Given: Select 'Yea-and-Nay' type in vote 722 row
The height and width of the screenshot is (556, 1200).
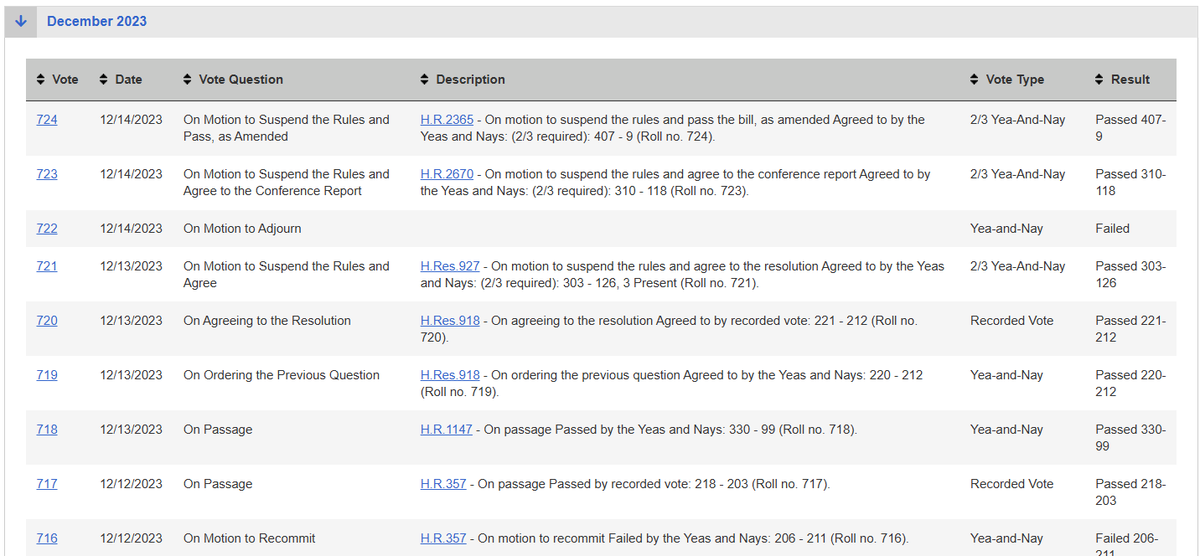Looking at the screenshot, I should (x=1006, y=228).
